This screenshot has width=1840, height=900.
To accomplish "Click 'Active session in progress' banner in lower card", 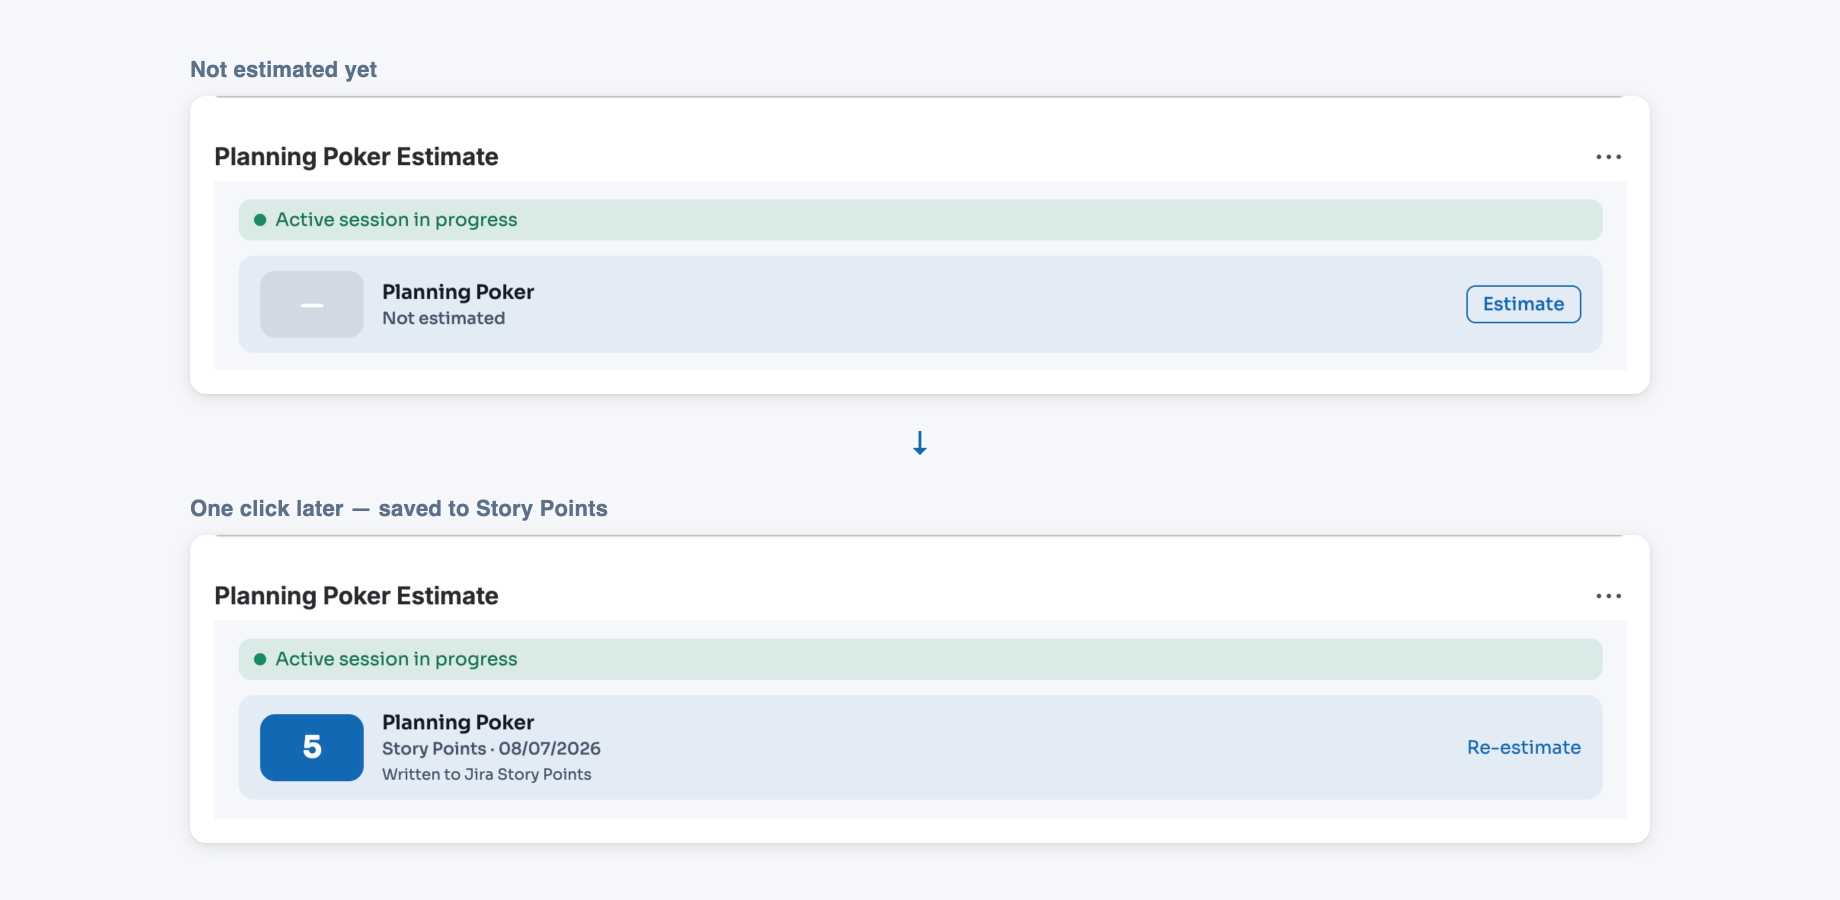I will (x=920, y=659).
